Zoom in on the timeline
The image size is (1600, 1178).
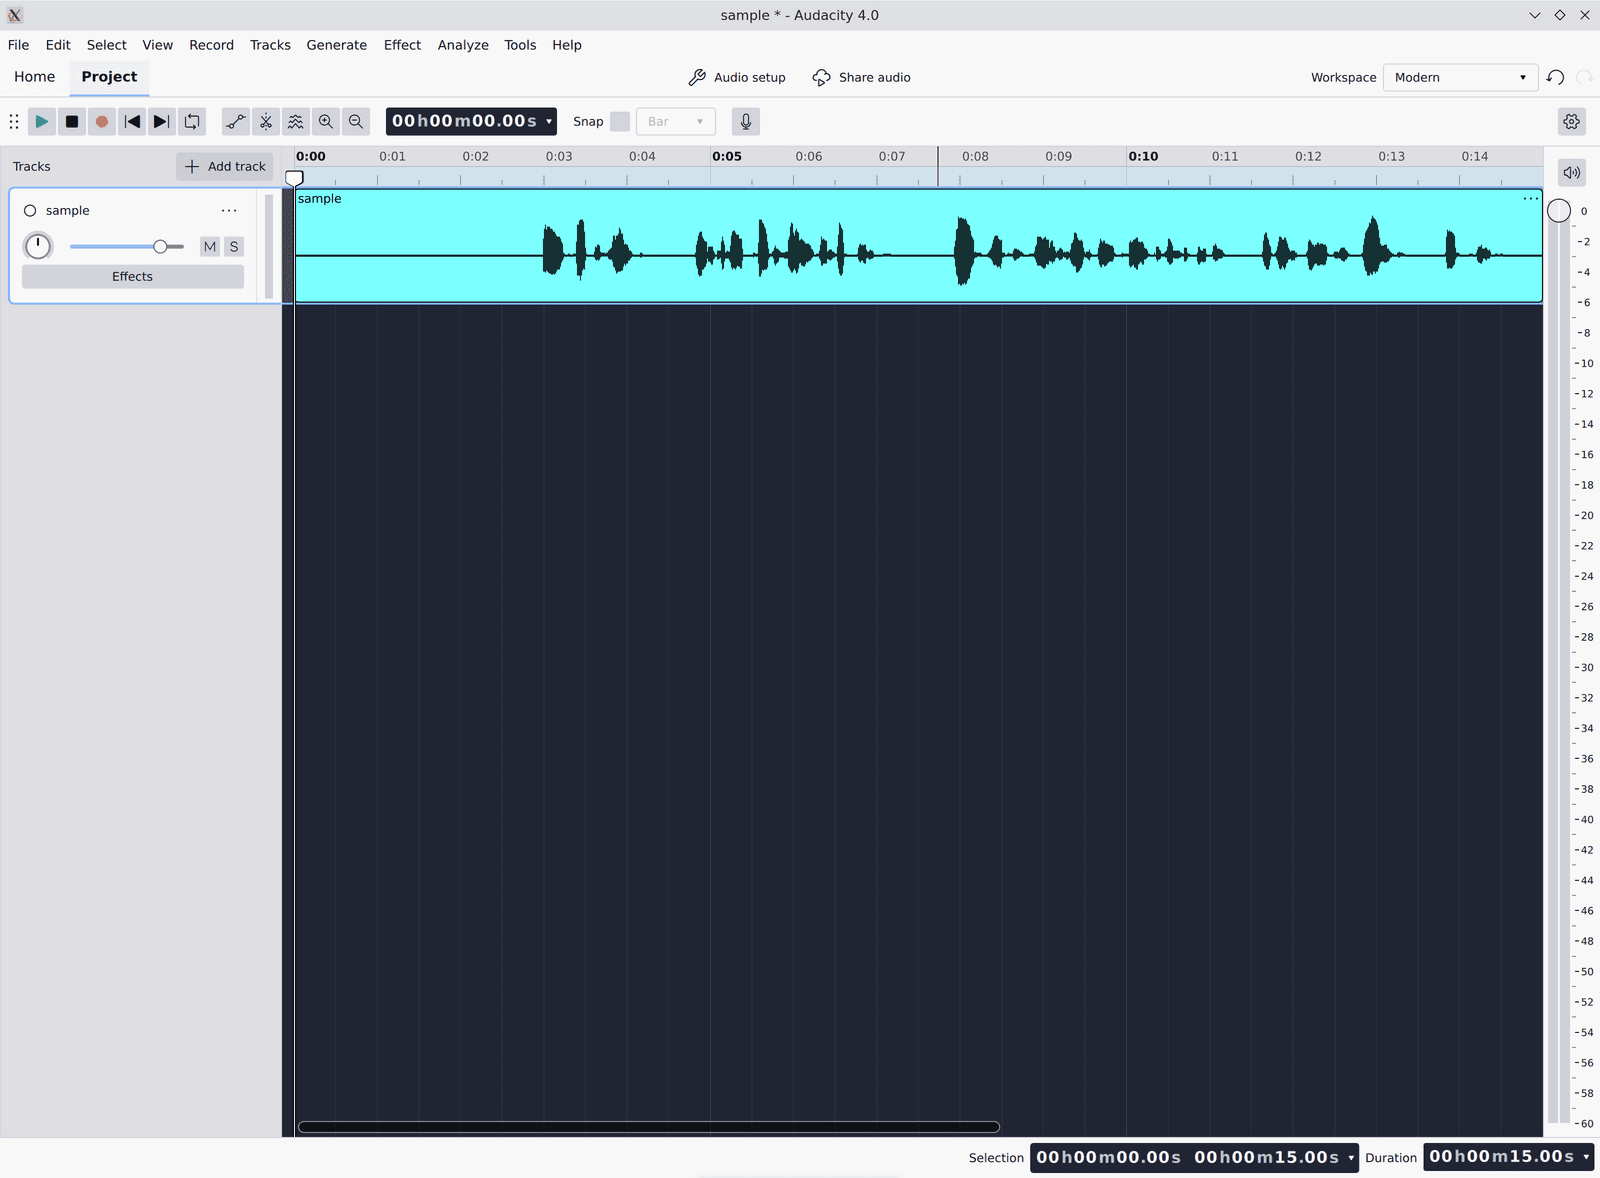tap(326, 122)
